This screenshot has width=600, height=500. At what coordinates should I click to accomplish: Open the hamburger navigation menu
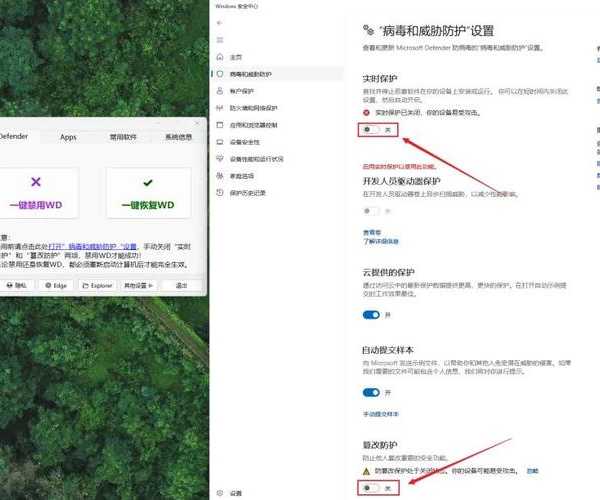pos(220,39)
